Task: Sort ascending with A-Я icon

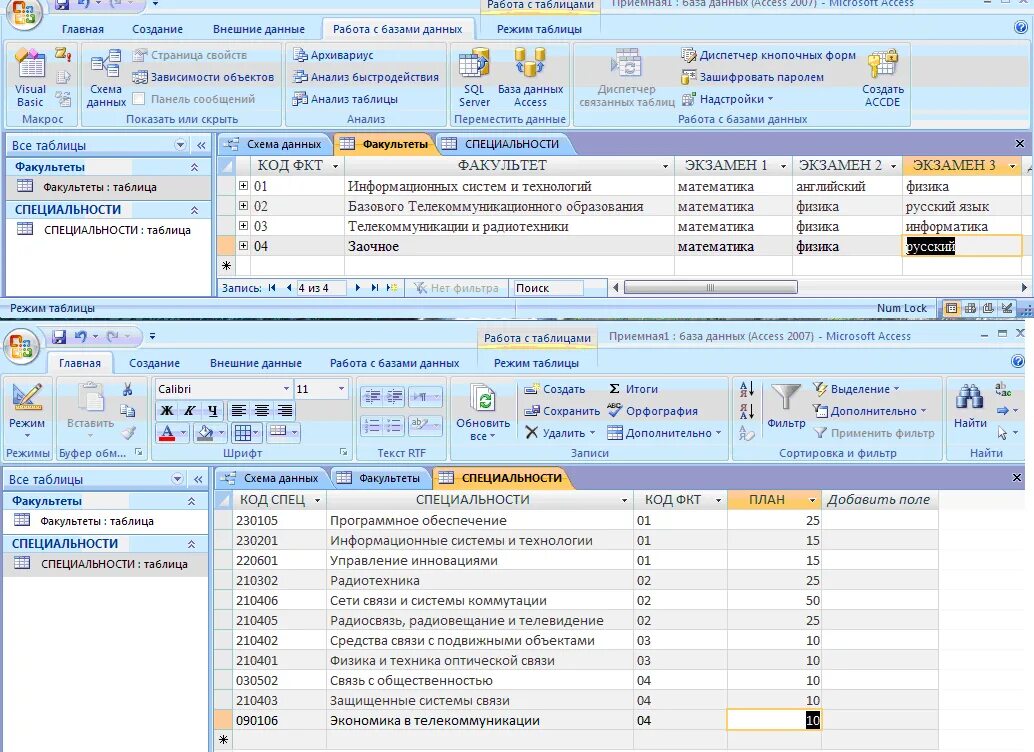Action: [x=747, y=389]
